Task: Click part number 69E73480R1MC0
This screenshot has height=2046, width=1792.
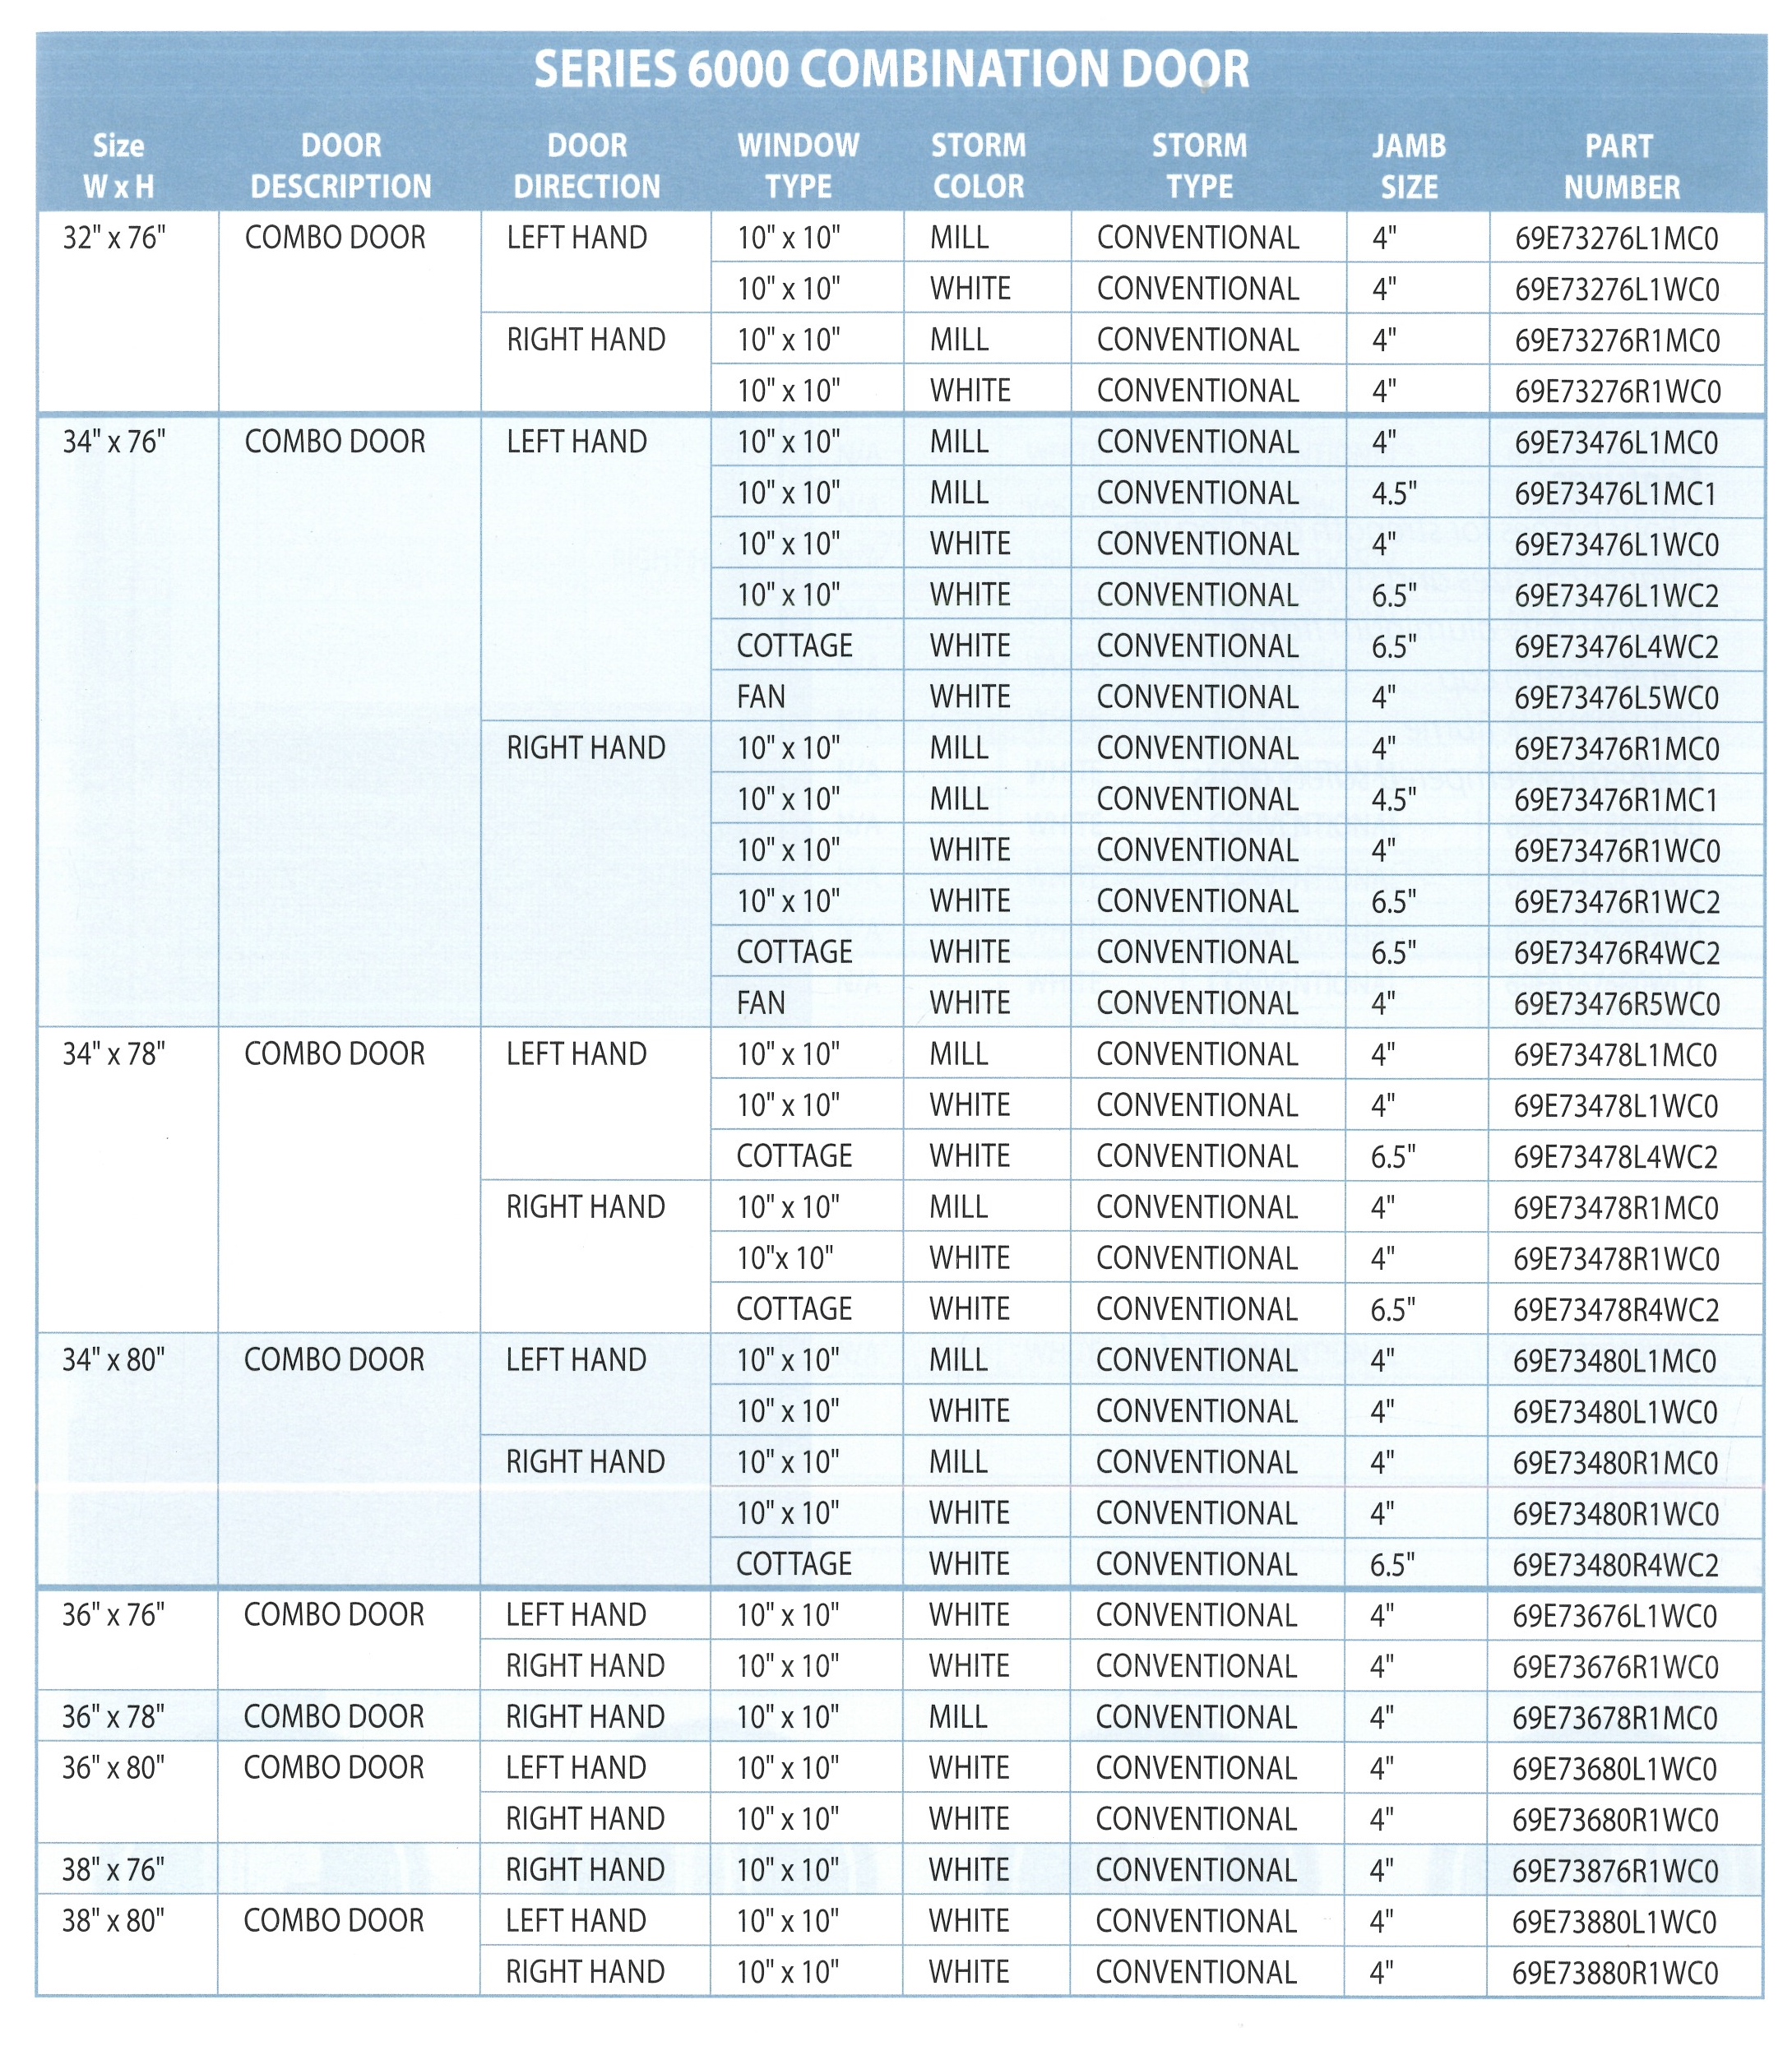Action: (x=1616, y=1463)
